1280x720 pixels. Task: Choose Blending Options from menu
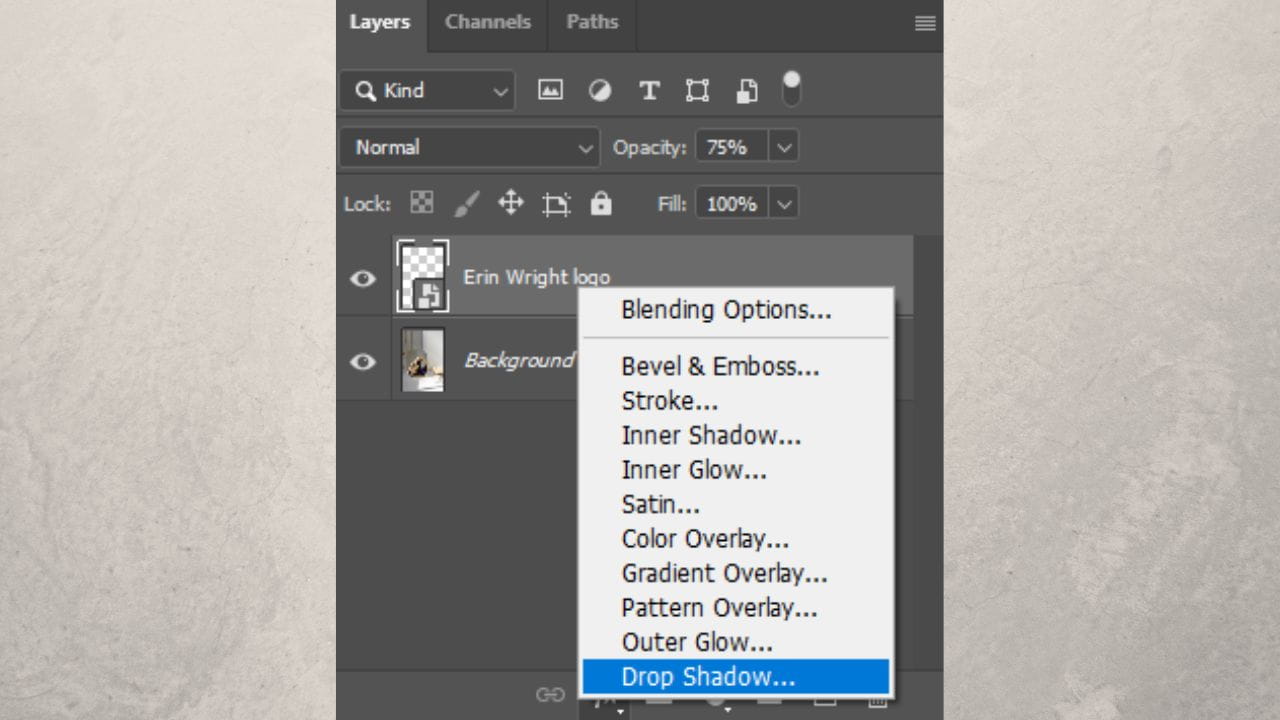[736, 310]
